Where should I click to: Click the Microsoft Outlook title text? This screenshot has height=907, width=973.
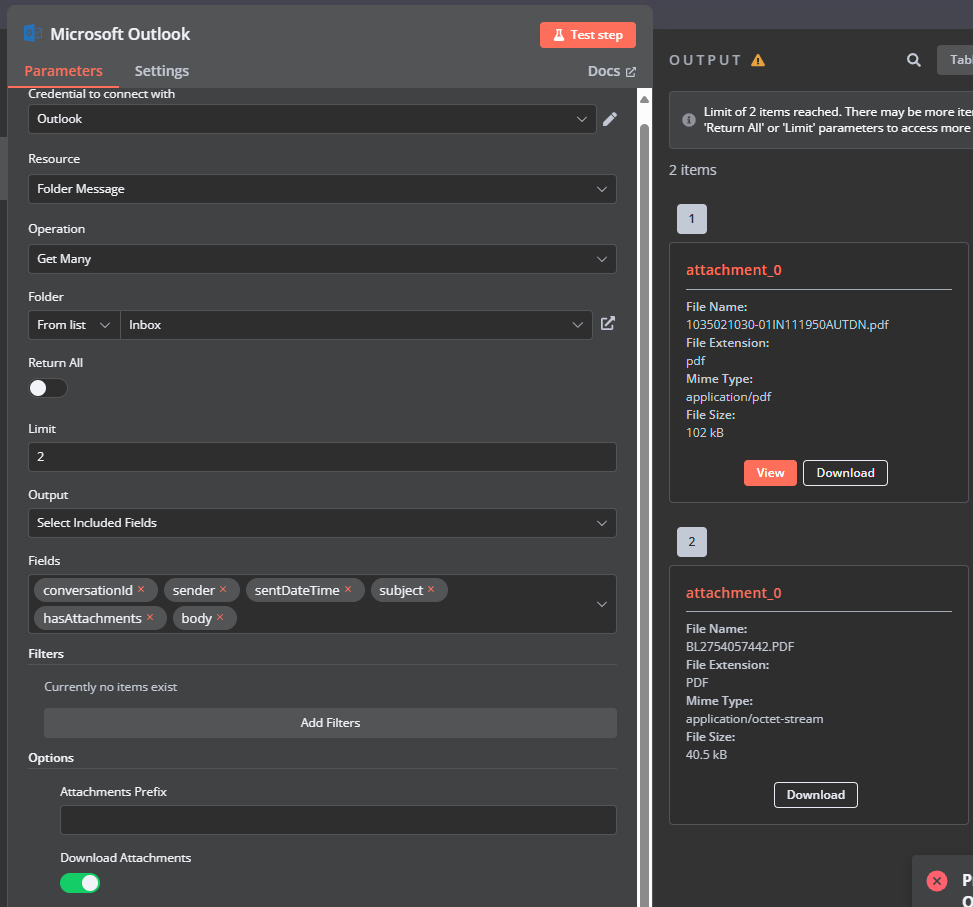click(120, 34)
